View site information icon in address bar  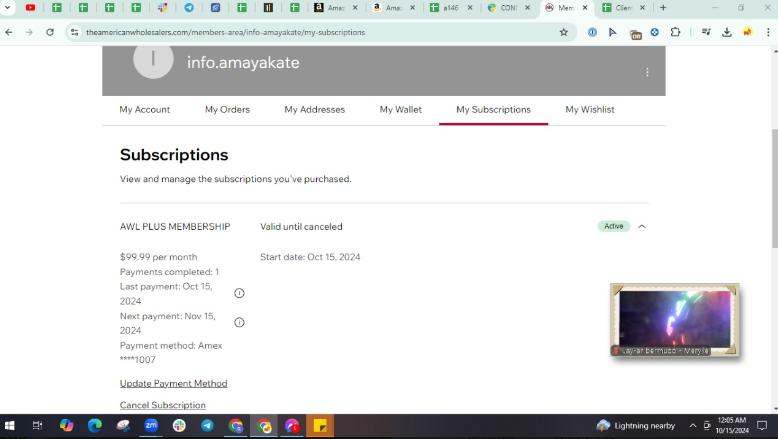pyautogui.click(x=74, y=32)
